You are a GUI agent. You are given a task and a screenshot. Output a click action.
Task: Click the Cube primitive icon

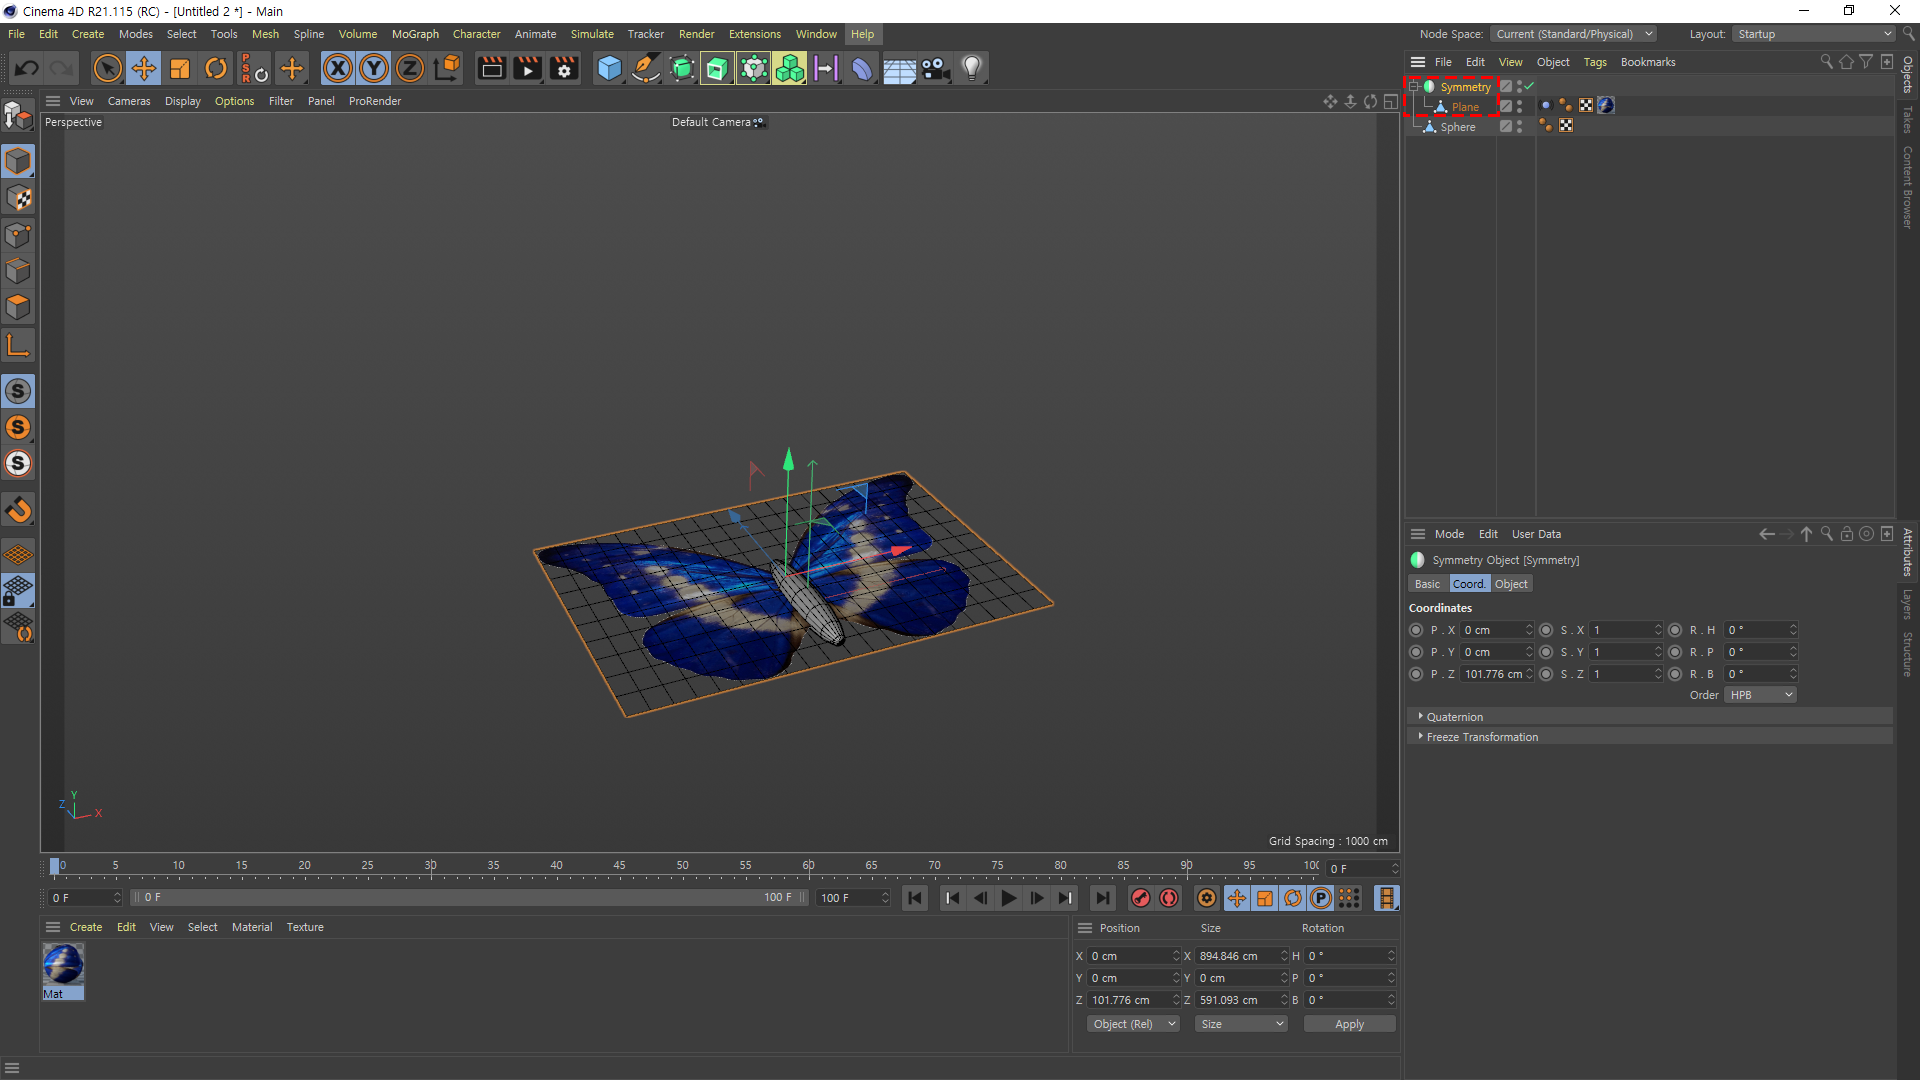pos(609,69)
